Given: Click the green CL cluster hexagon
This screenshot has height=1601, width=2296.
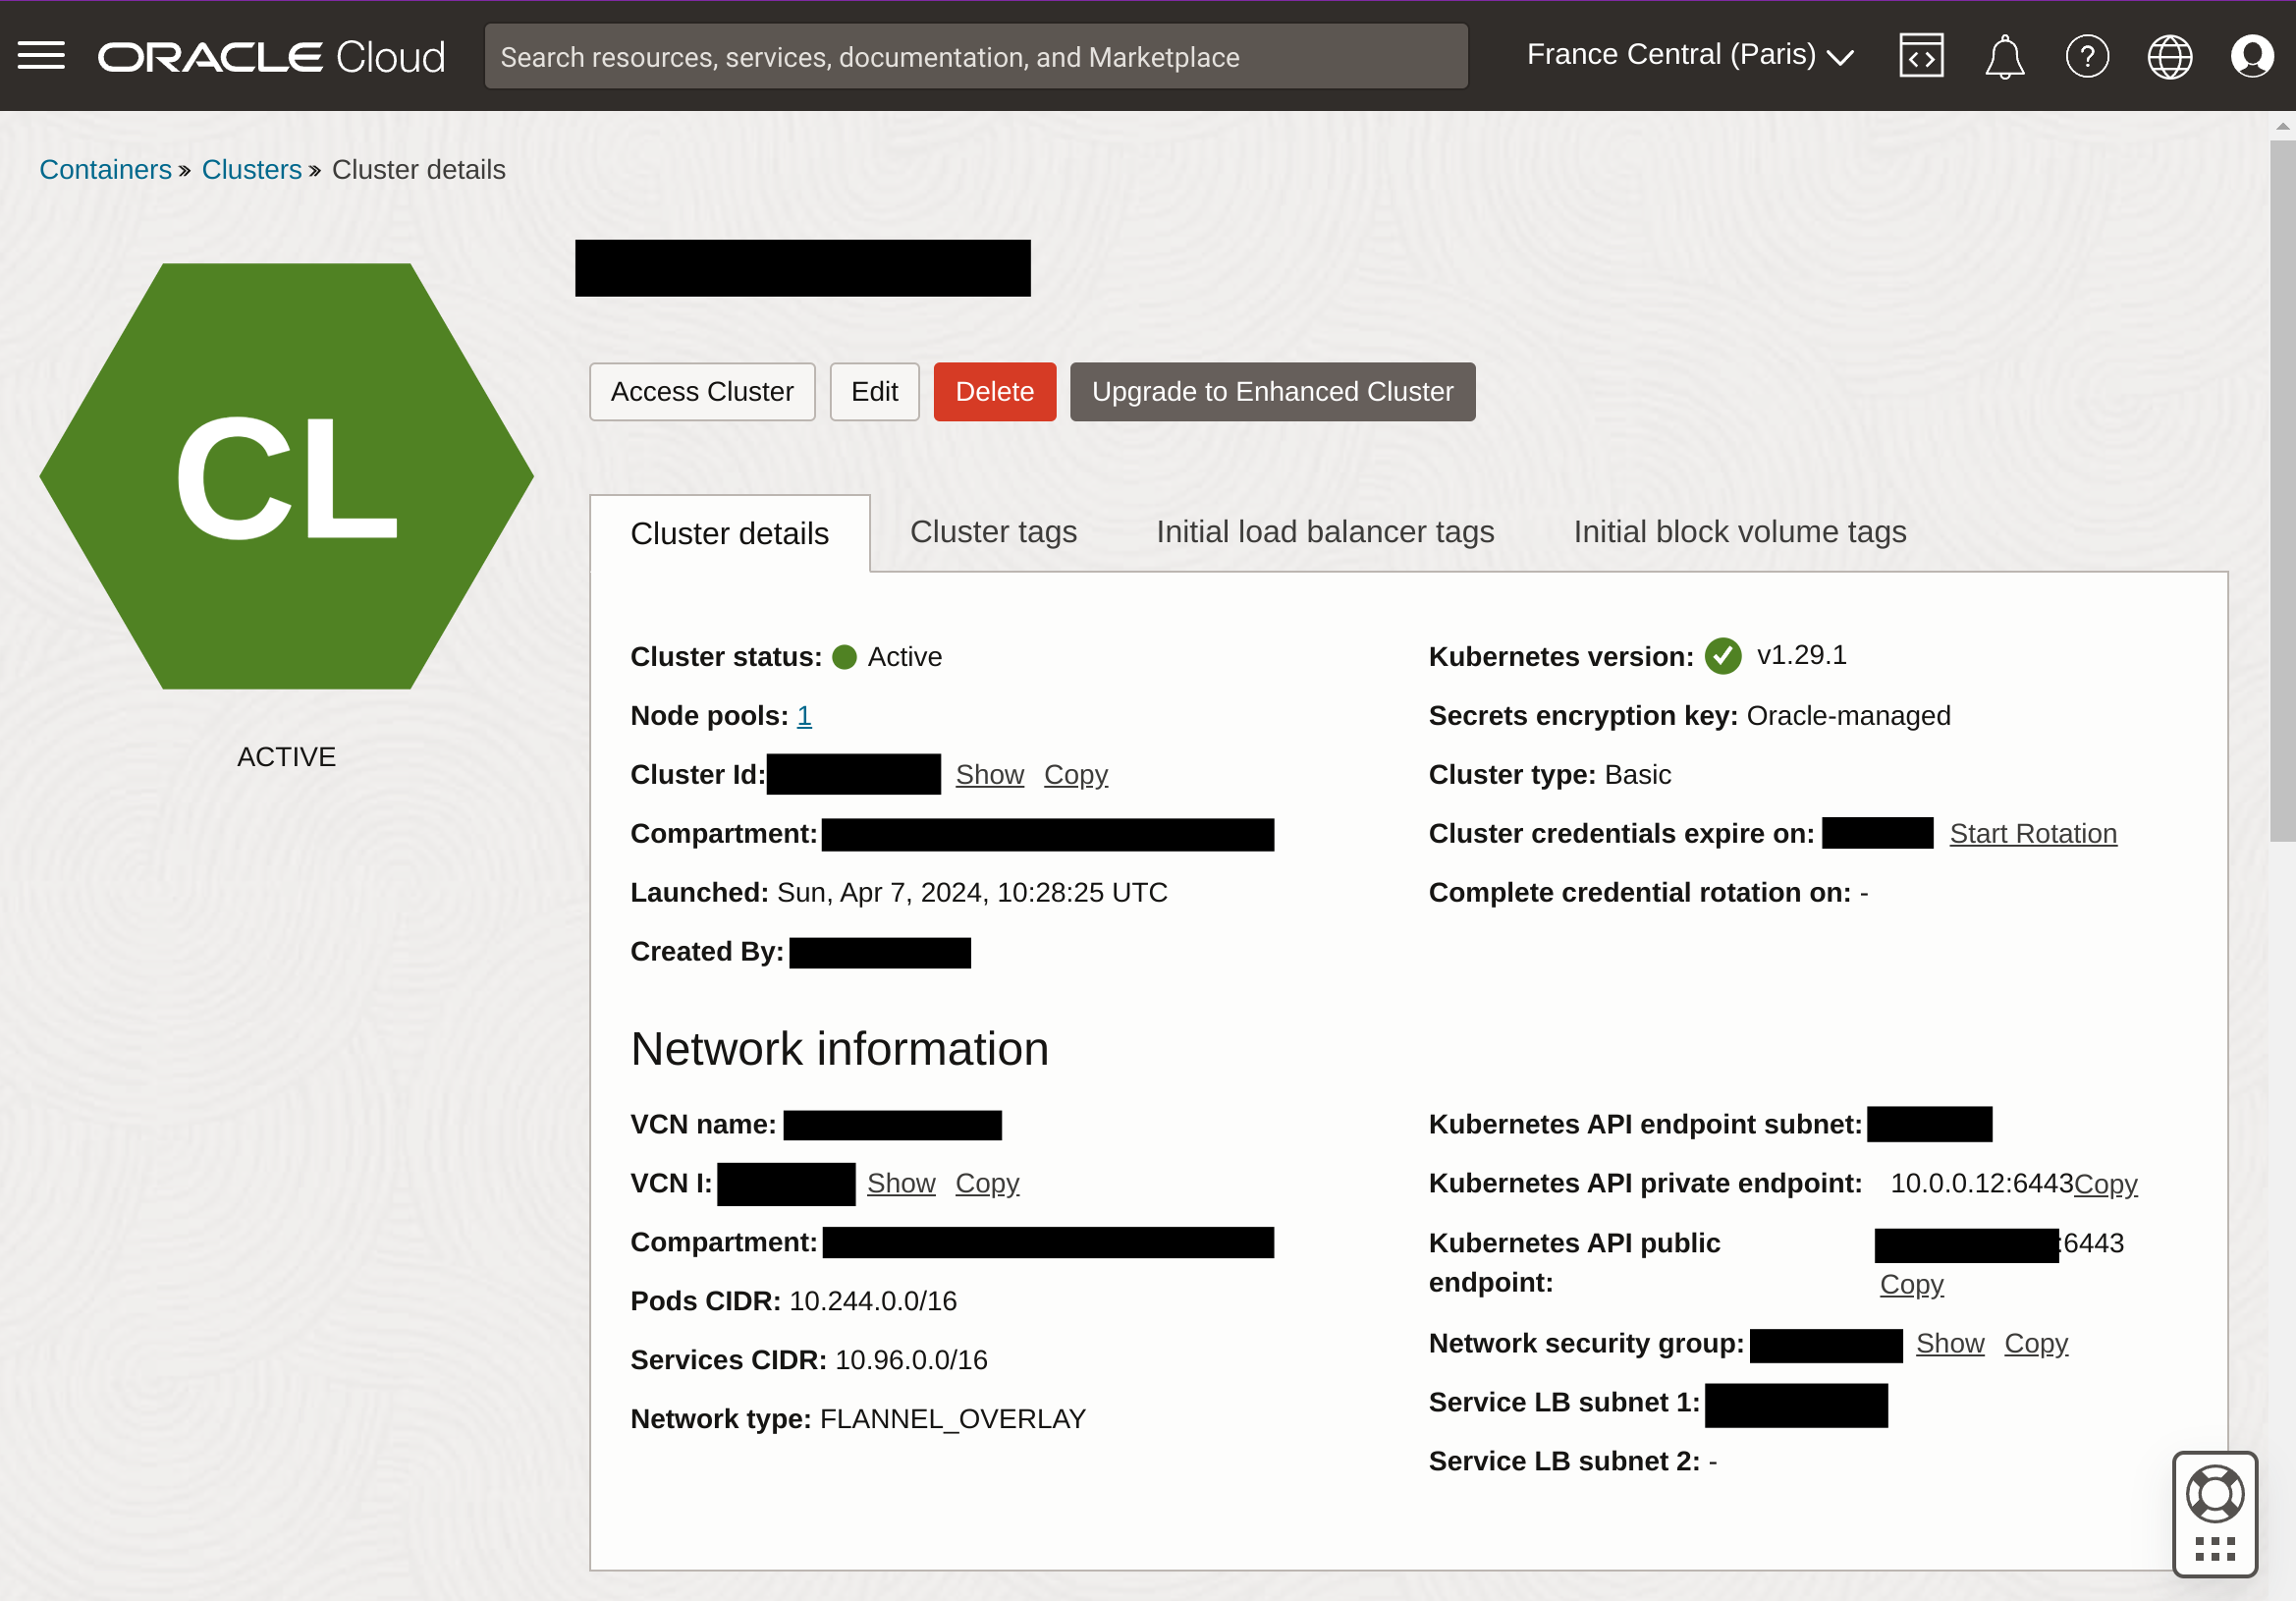Looking at the screenshot, I should [x=287, y=476].
